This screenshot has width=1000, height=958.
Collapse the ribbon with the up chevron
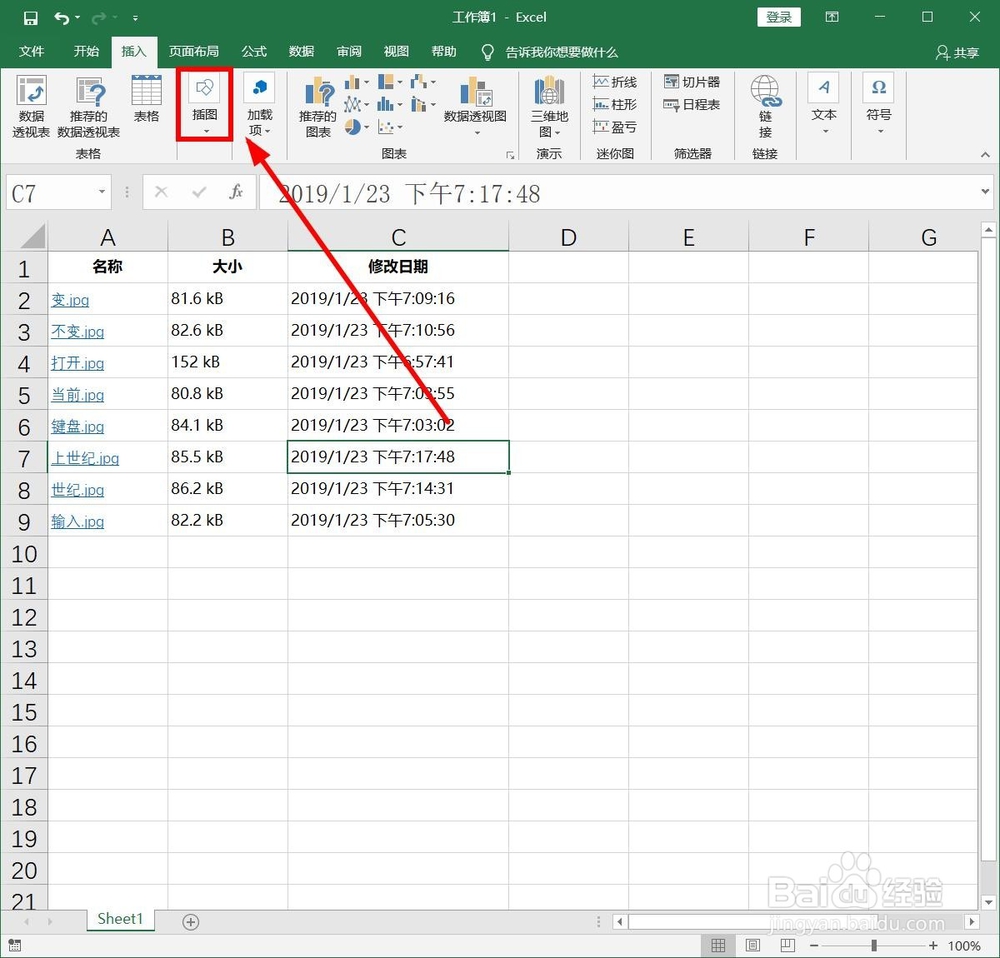tap(985, 154)
